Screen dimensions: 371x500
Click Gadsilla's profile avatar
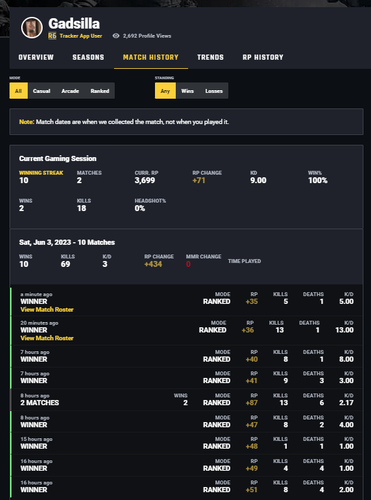[x=32, y=28]
